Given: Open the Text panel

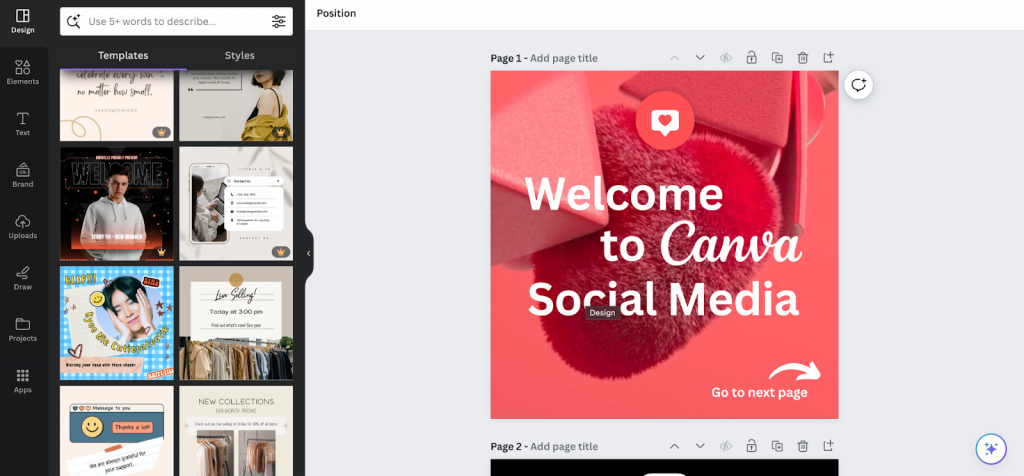Looking at the screenshot, I should (22, 123).
